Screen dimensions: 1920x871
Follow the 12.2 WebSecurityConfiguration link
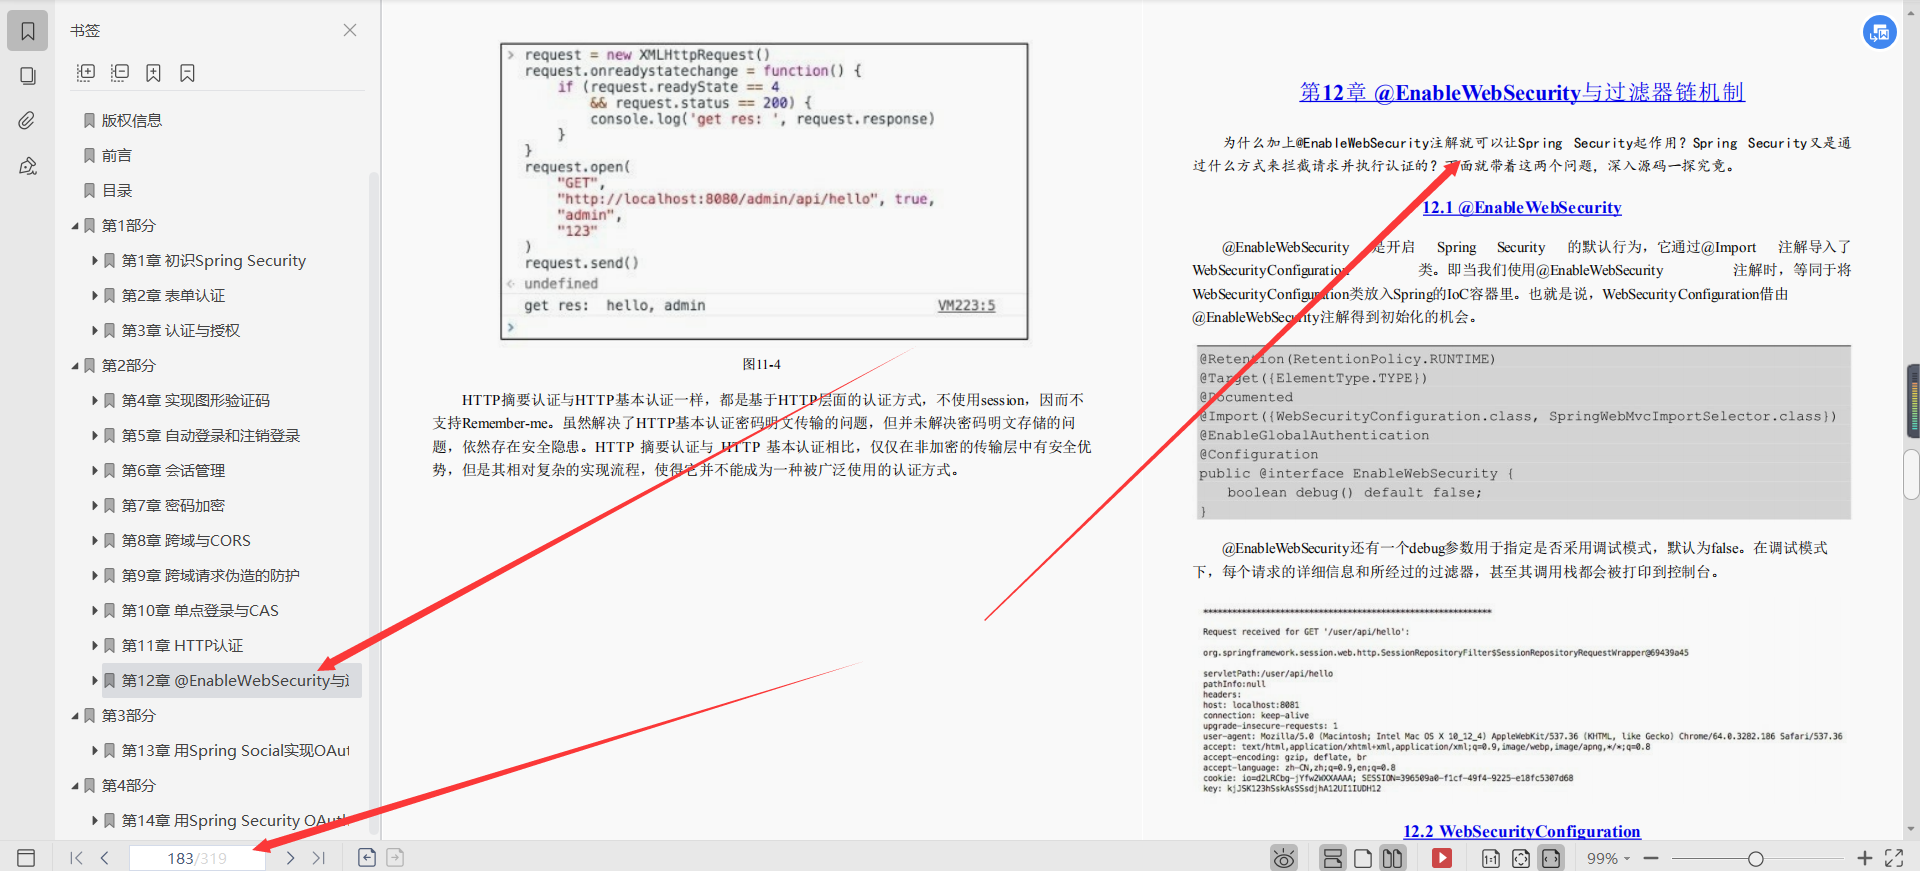pyautogui.click(x=1521, y=831)
